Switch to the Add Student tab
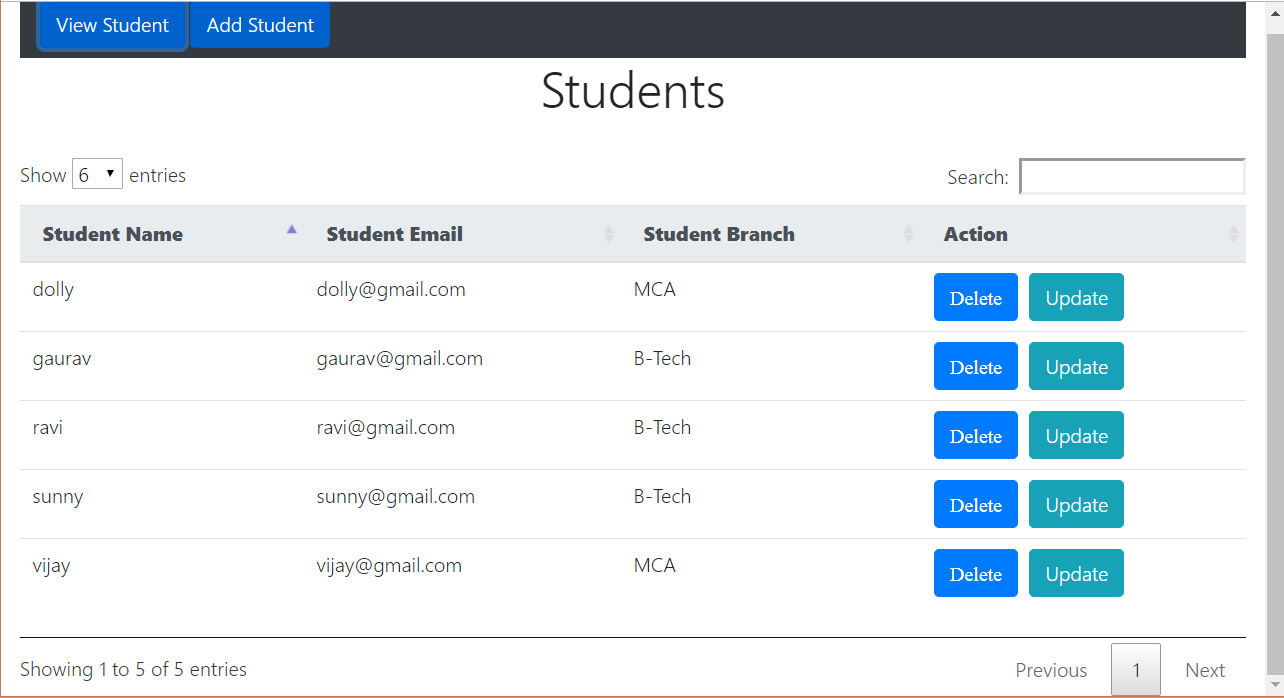Viewport: 1284px width, 698px height. 259,26
